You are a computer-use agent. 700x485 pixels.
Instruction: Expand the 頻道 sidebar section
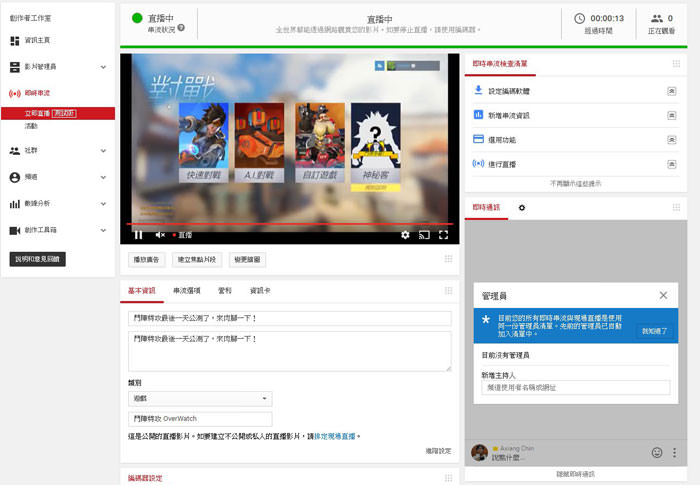click(x=103, y=177)
